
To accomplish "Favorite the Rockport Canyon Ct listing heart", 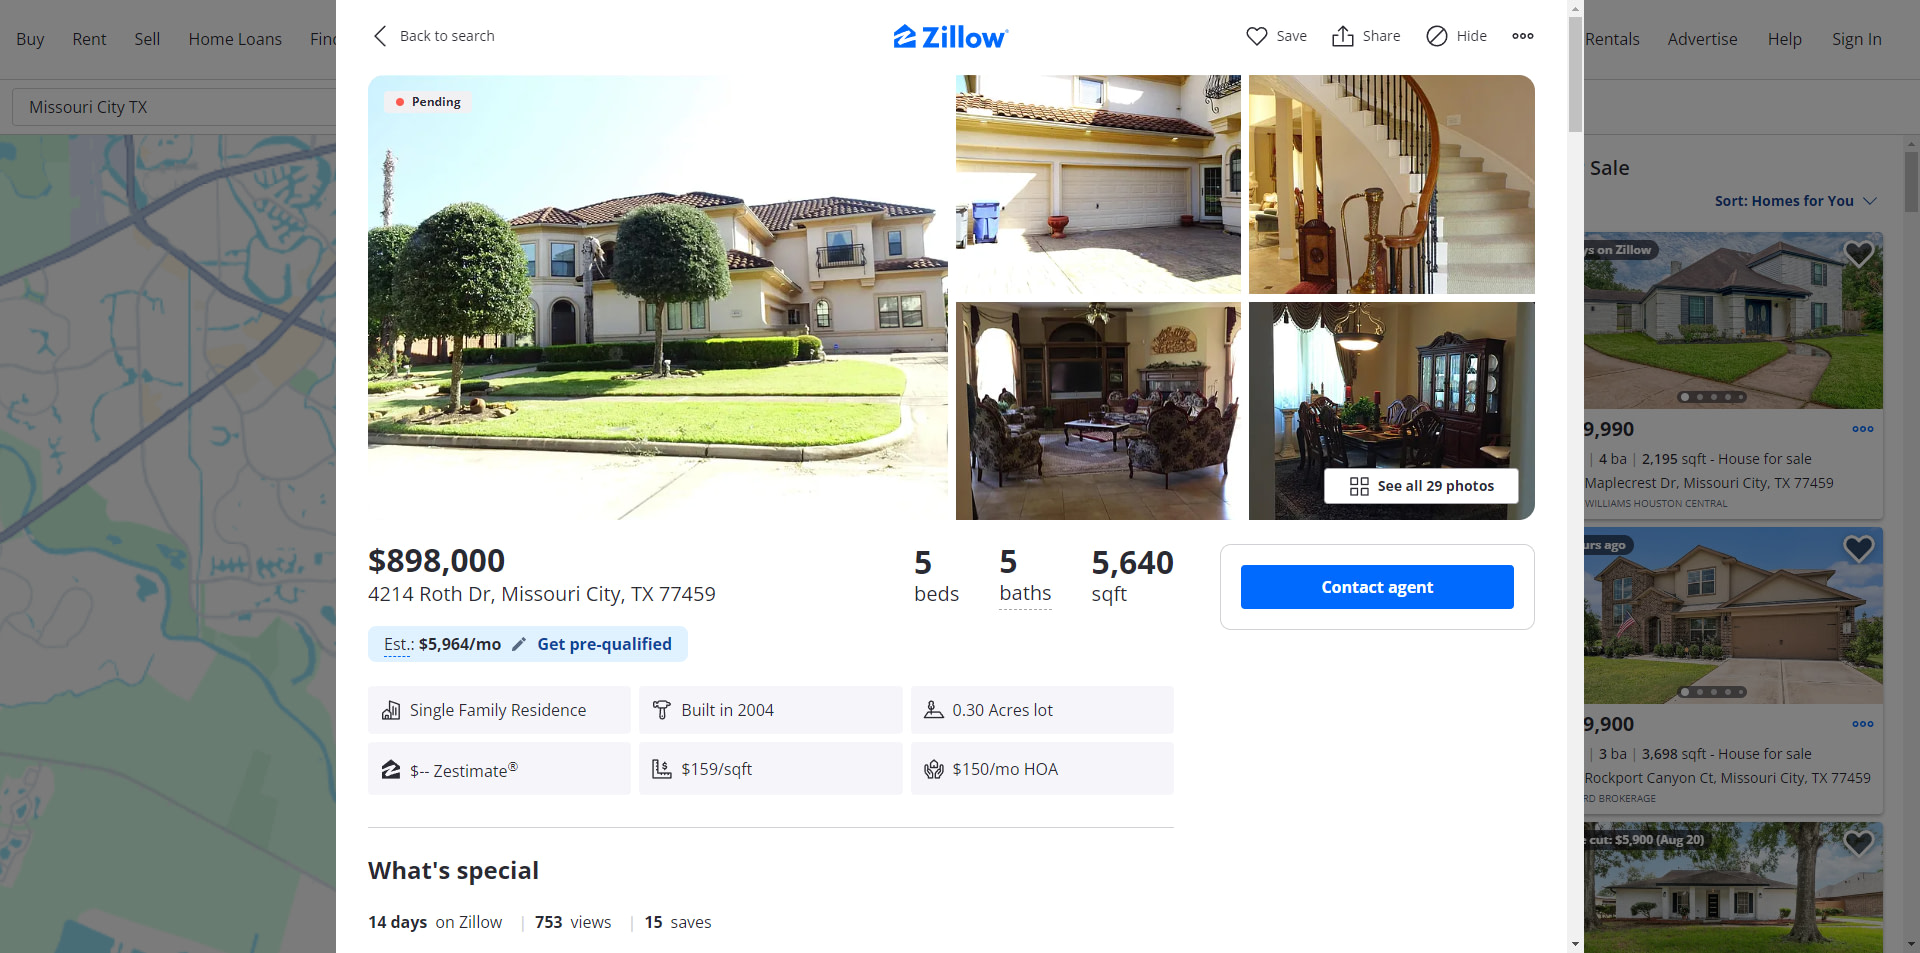I will point(1858,549).
